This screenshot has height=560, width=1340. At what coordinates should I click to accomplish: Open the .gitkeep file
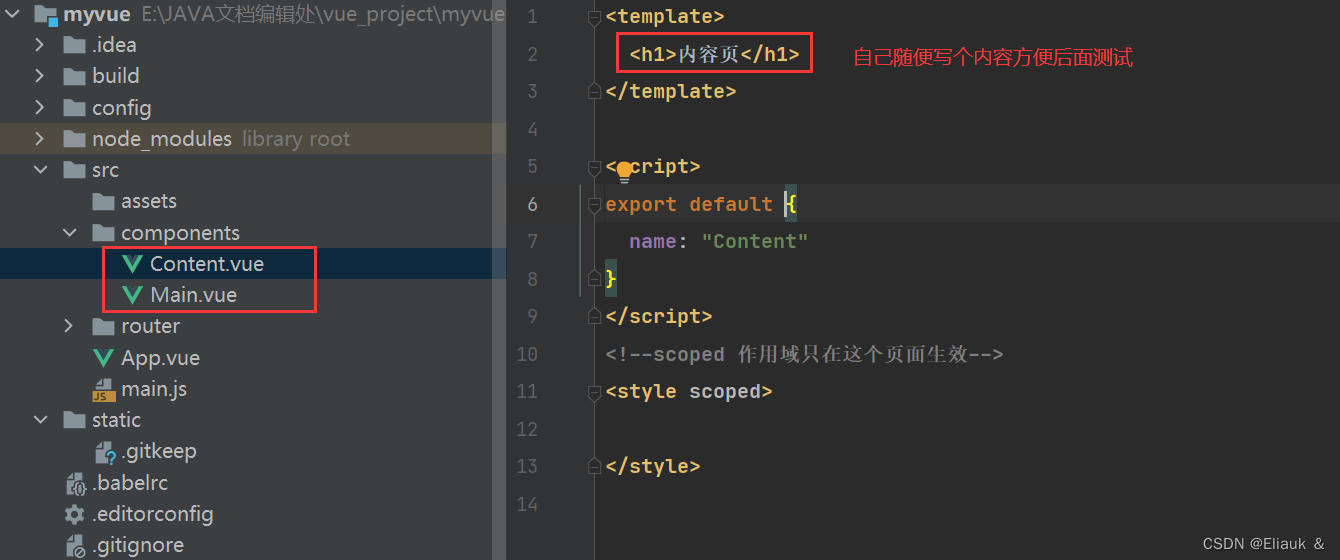tap(160, 452)
